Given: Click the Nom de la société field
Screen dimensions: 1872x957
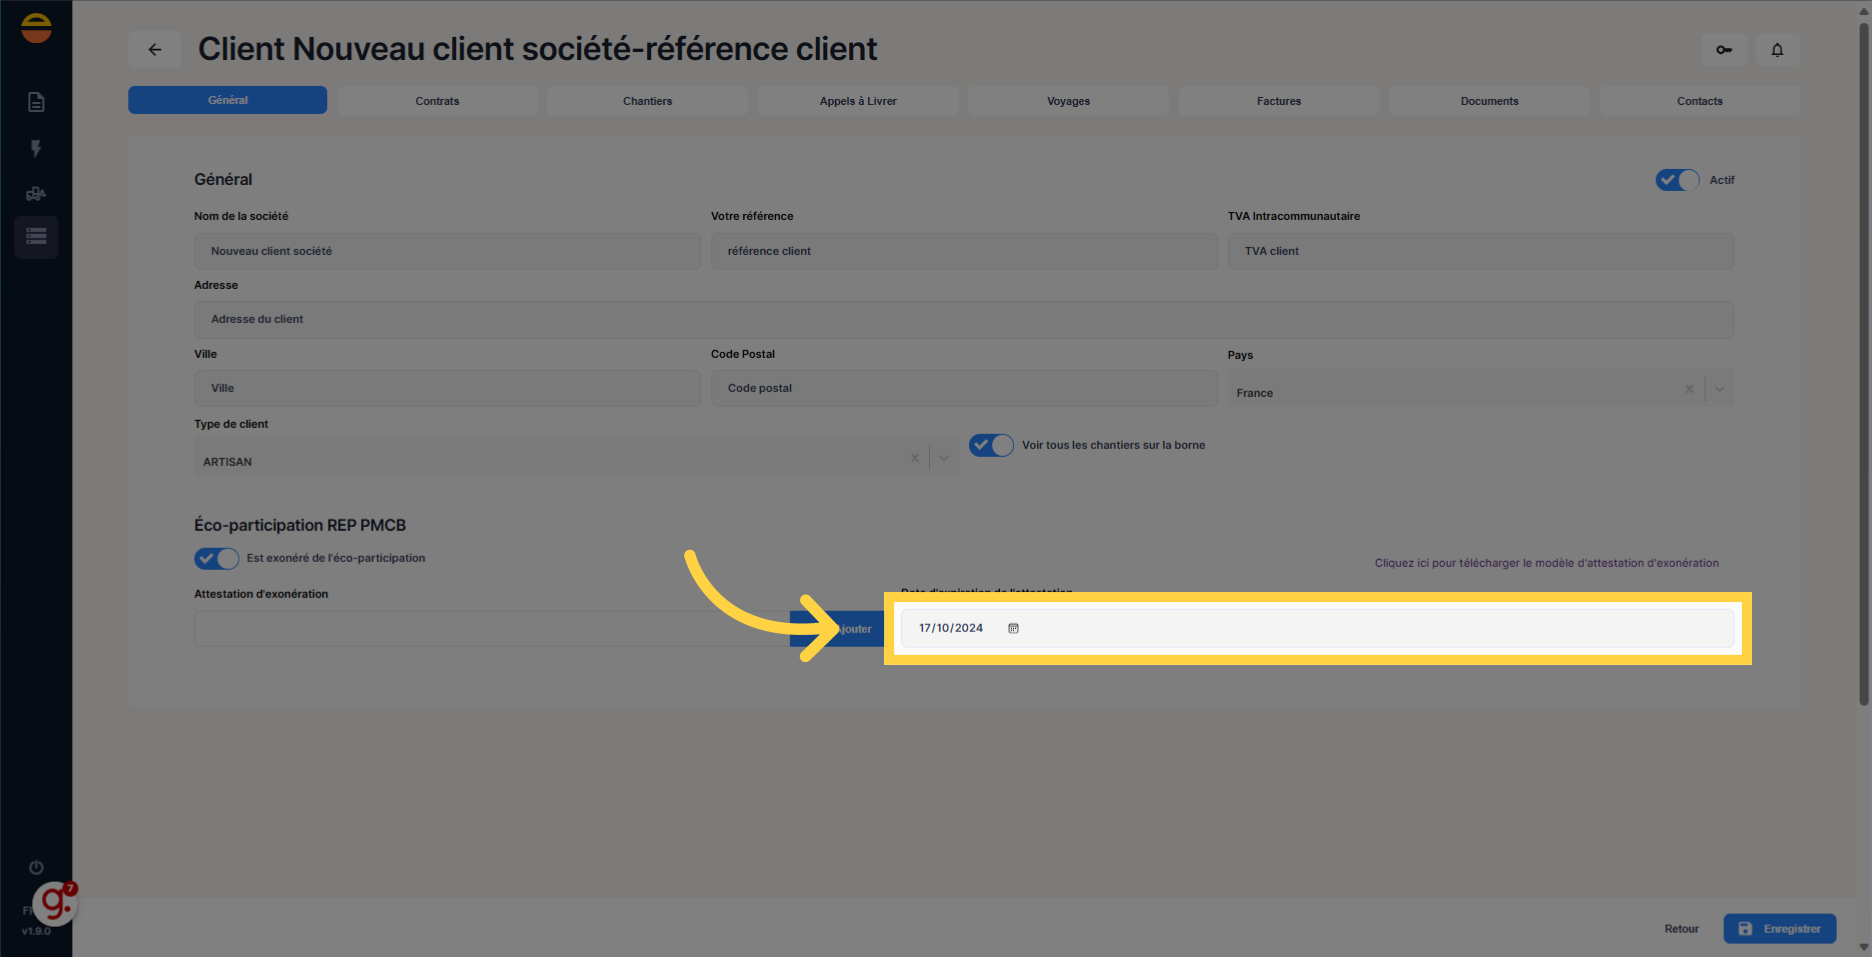Looking at the screenshot, I should click(x=447, y=251).
